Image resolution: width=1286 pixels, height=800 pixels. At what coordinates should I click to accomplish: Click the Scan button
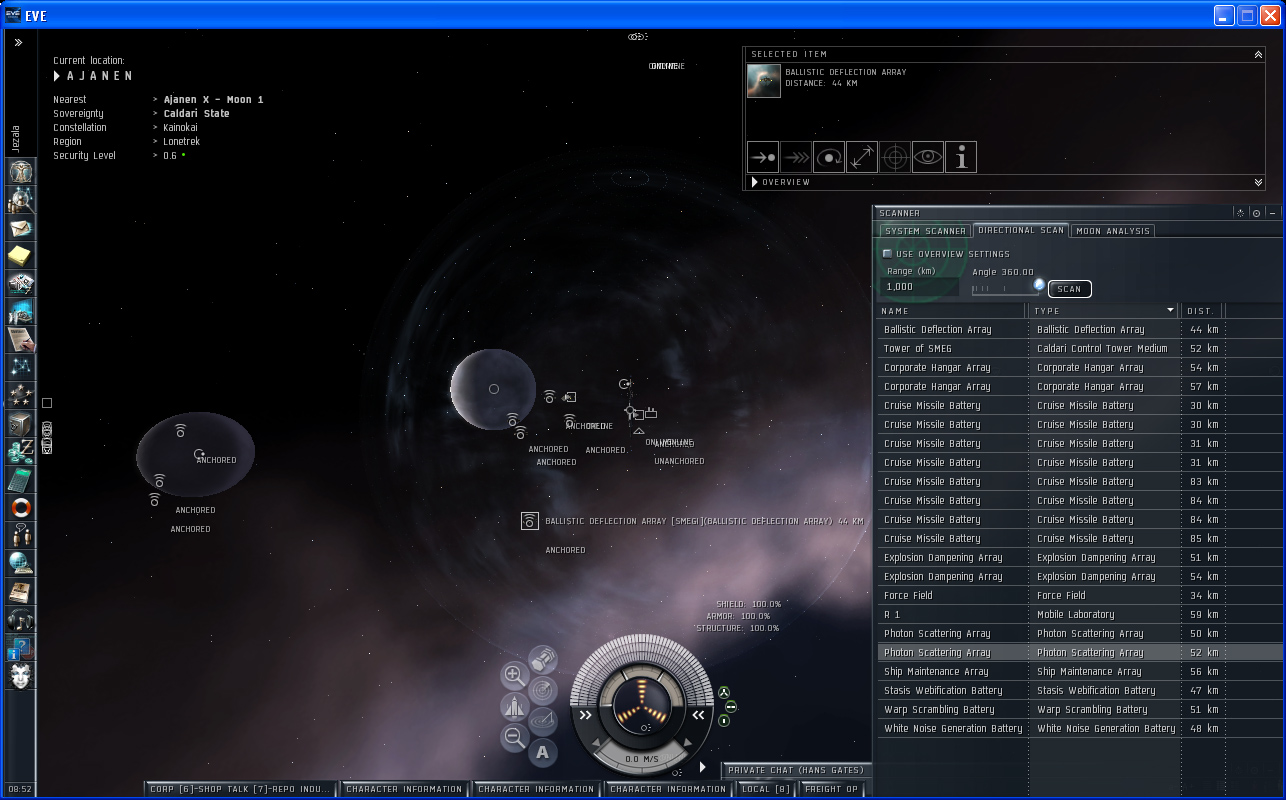pos(1069,289)
